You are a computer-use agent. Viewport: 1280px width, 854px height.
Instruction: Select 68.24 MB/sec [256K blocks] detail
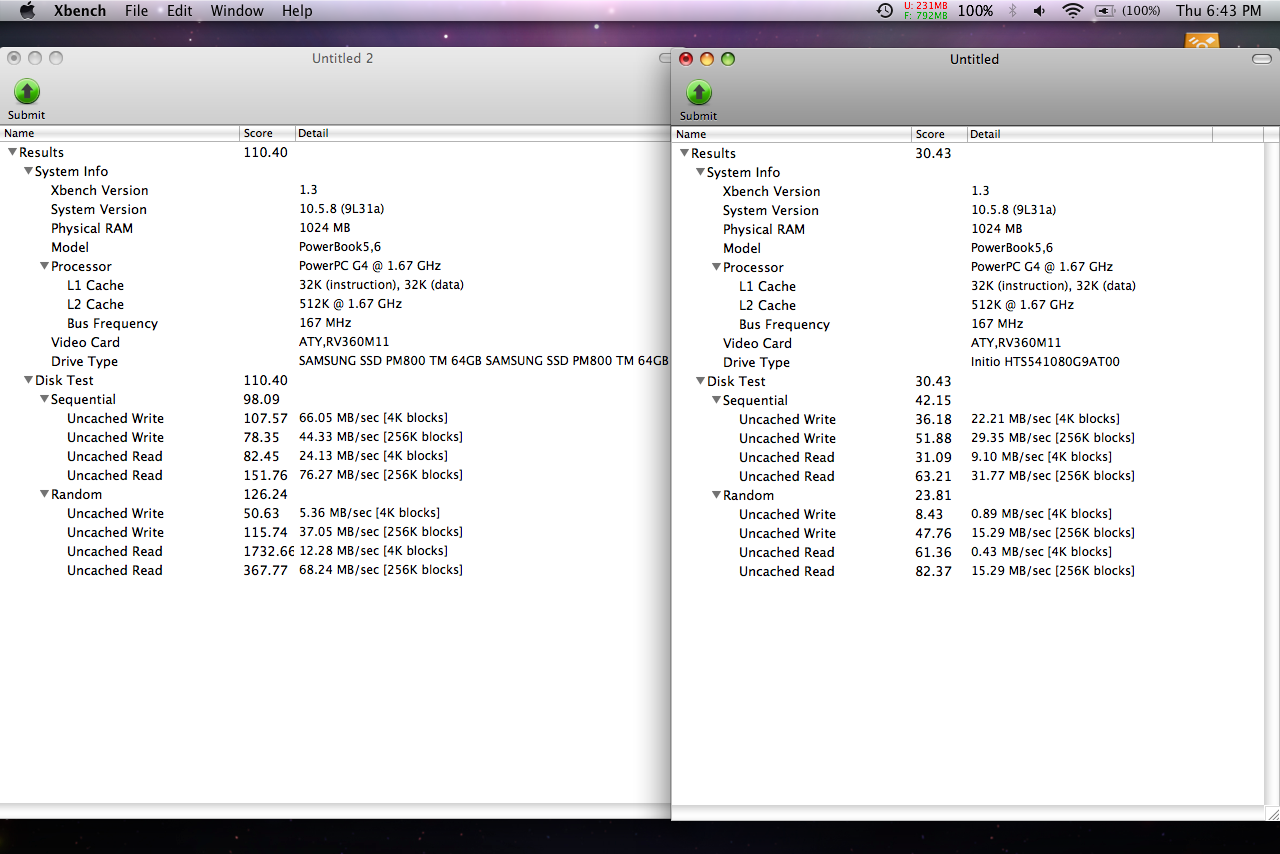[x=380, y=570]
